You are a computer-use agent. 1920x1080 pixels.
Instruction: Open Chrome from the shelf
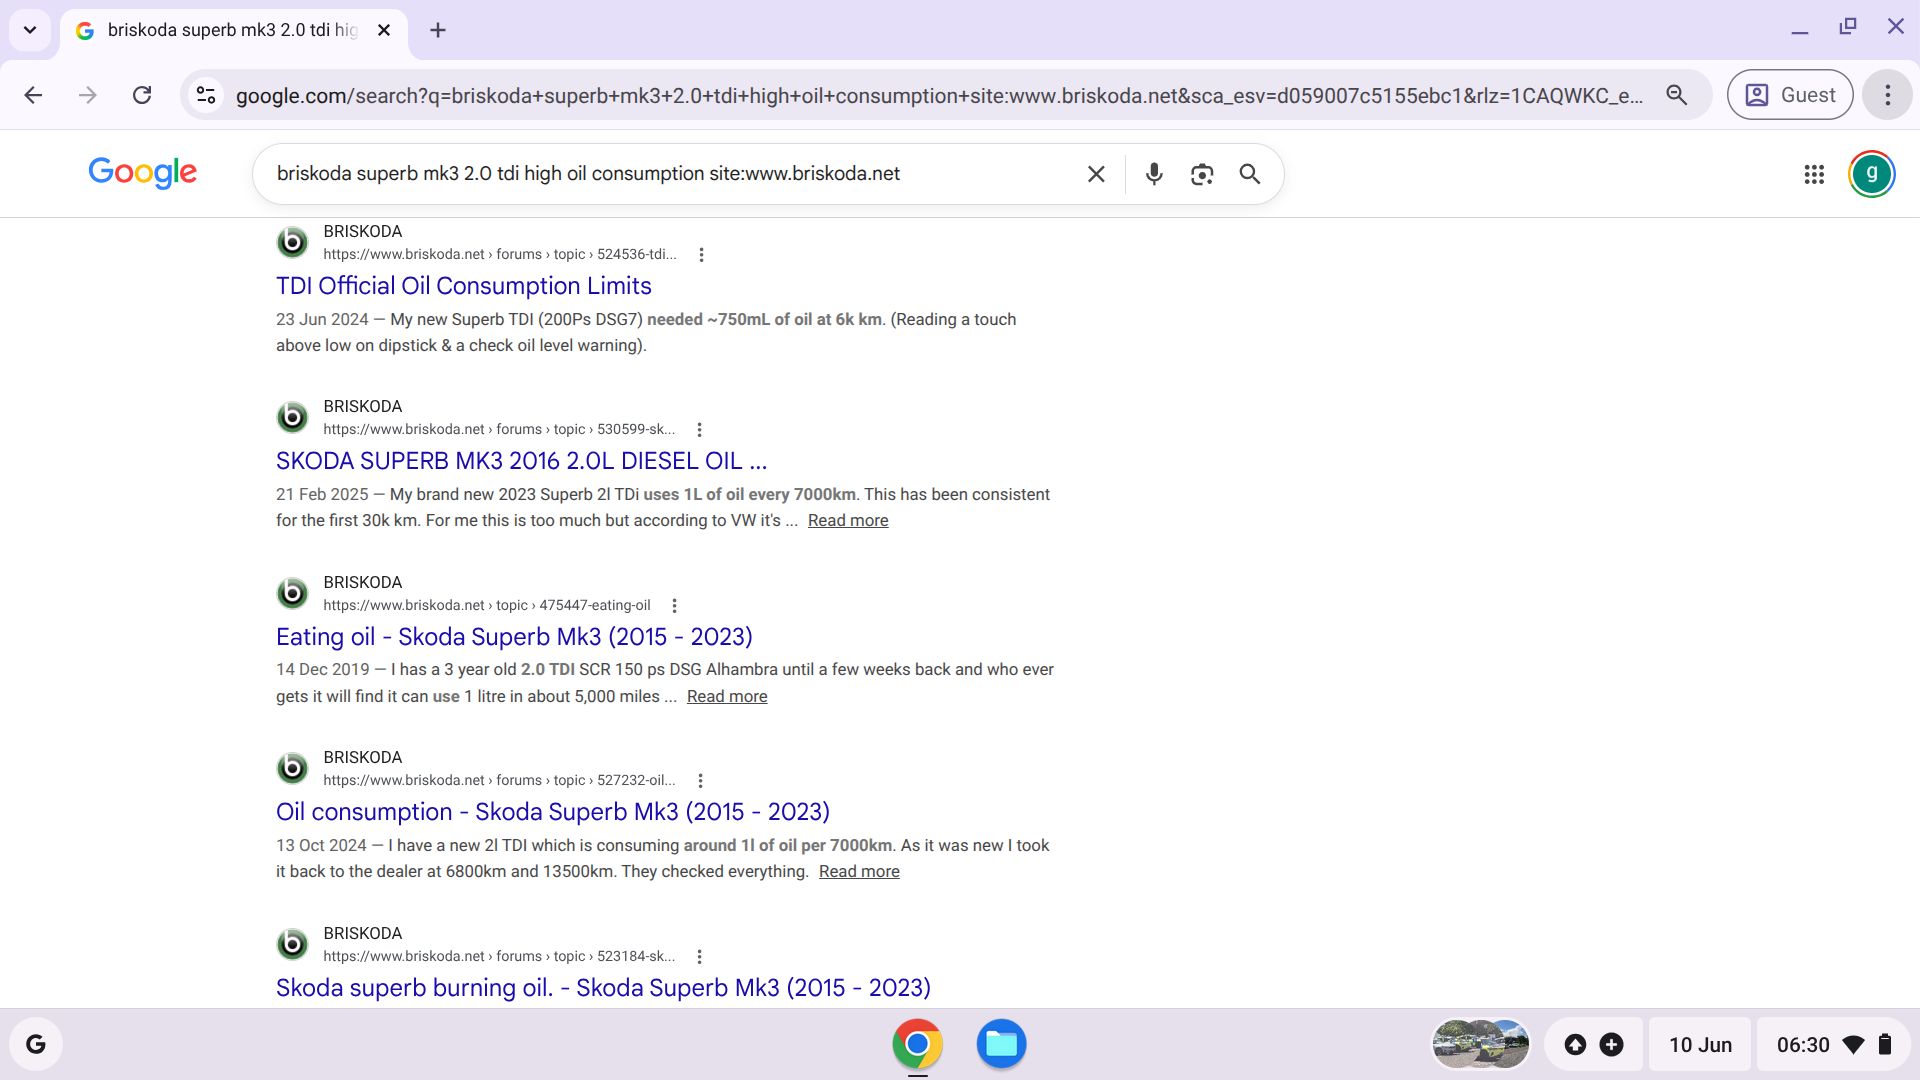click(917, 1044)
